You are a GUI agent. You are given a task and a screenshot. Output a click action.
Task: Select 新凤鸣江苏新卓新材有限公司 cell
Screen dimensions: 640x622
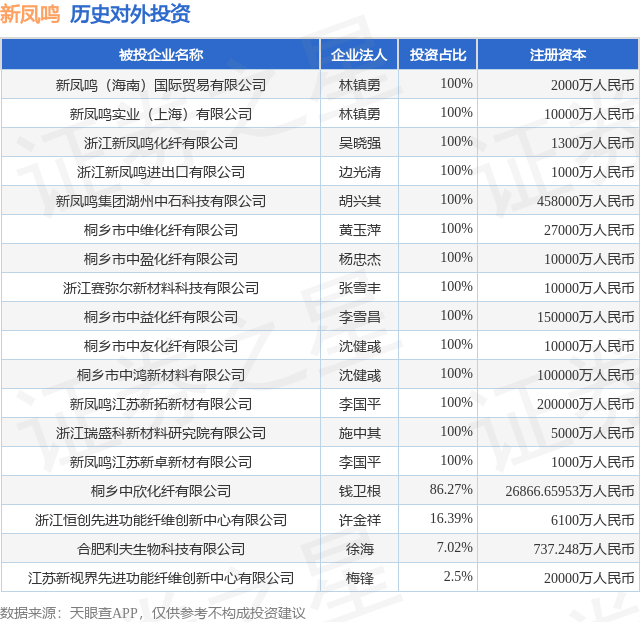click(x=161, y=462)
